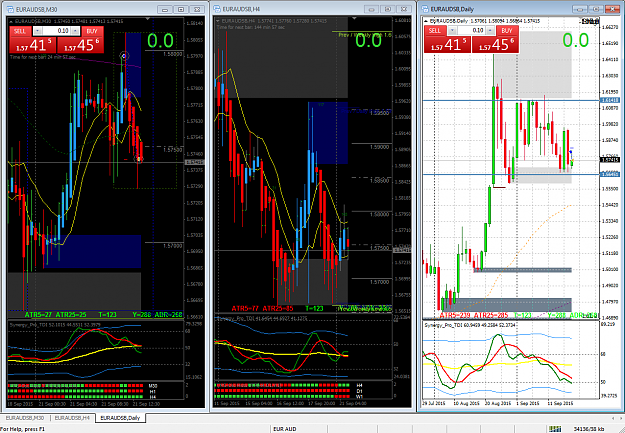
Task: Decrease trade volume in the M30 chart
Action: click(37, 31)
